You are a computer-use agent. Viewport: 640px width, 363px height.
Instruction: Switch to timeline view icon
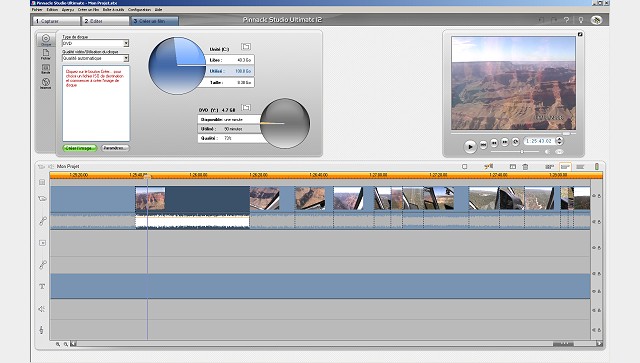tap(565, 167)
